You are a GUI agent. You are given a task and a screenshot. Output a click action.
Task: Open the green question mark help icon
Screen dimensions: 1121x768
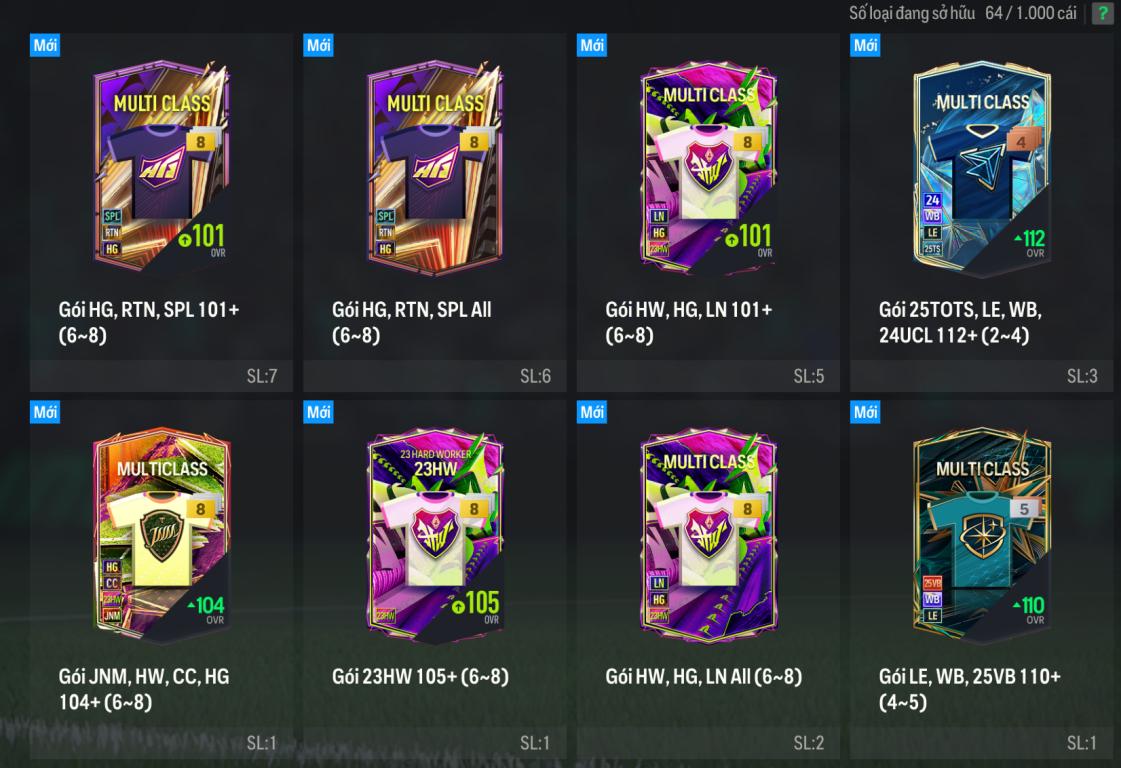click(x=1102, y=14)
